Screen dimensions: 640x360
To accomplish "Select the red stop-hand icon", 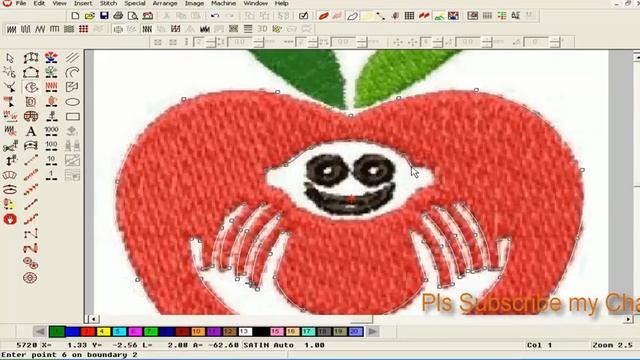I will (10, 219).
